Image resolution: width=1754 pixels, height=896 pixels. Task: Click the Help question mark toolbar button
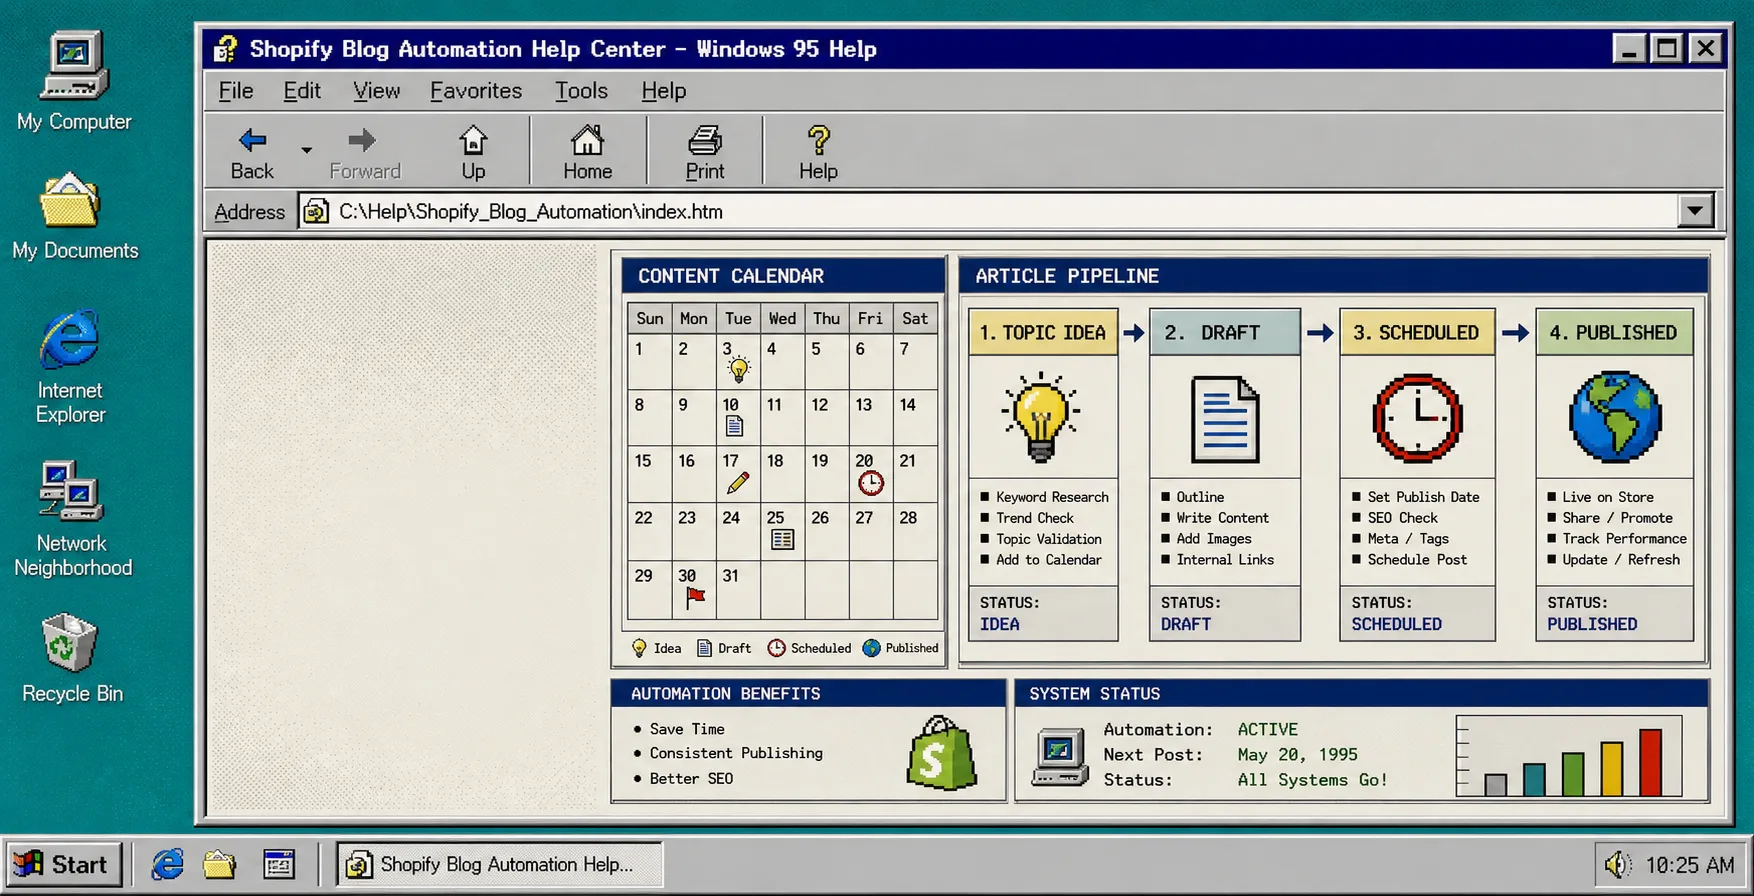(x=818, y=152)
